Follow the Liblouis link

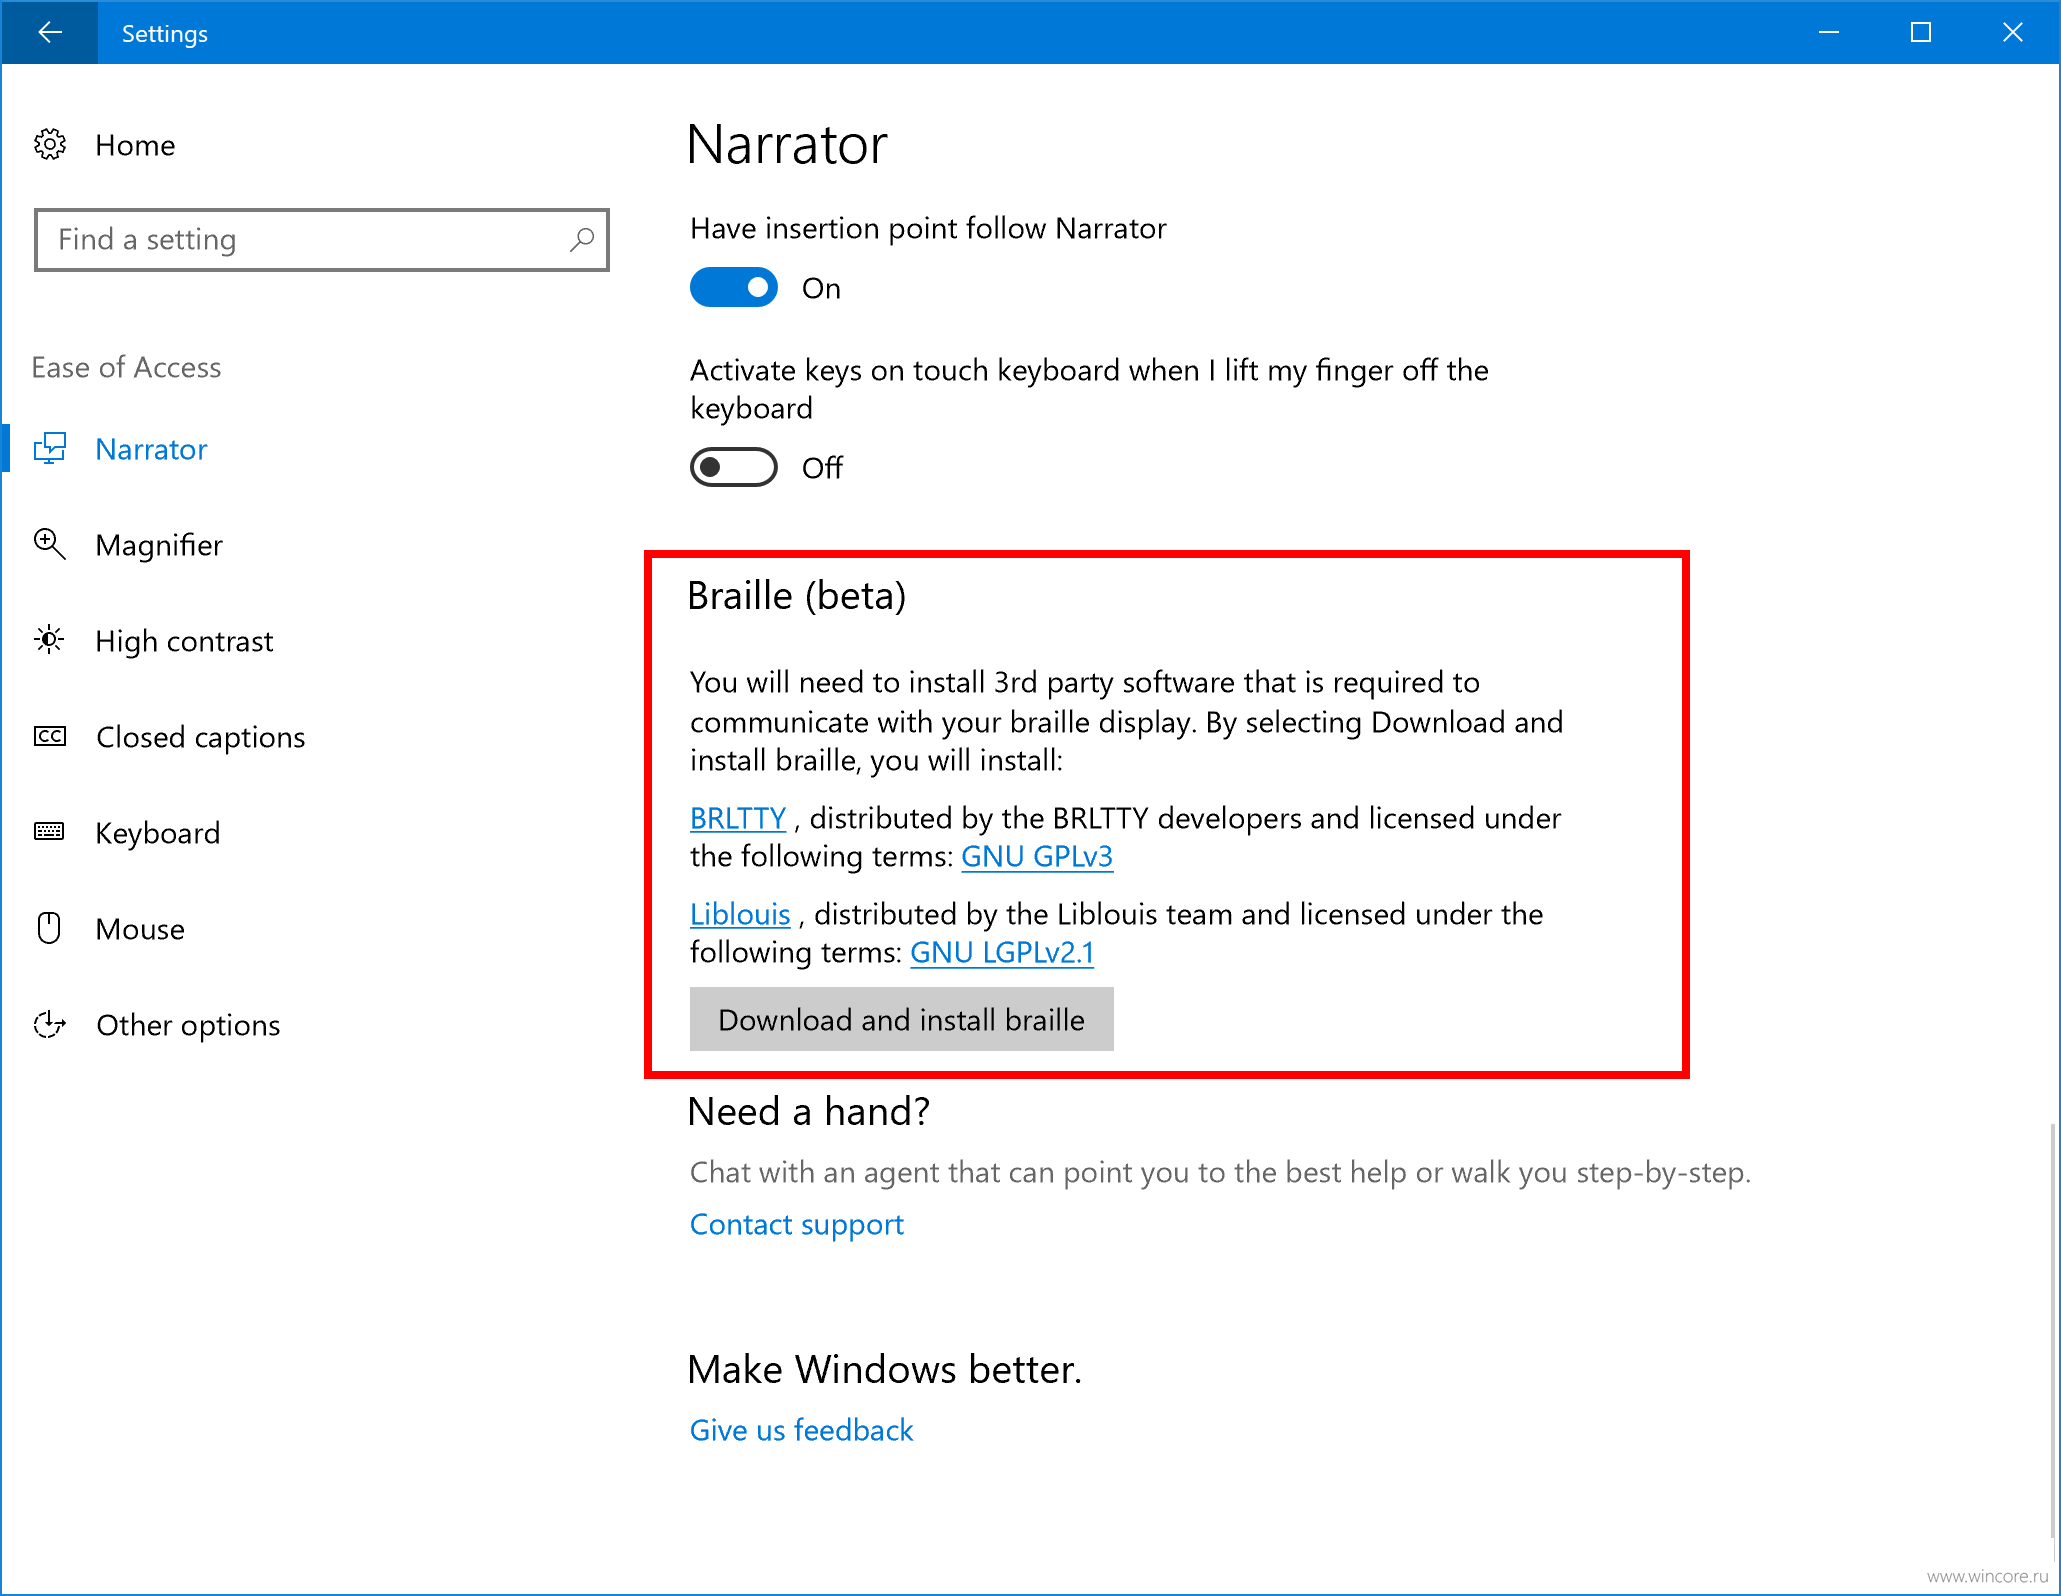coord(740,914)
